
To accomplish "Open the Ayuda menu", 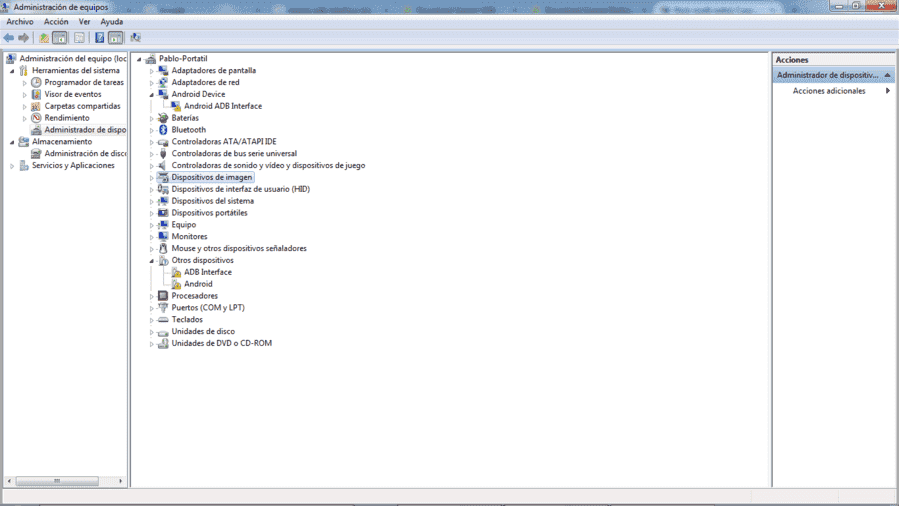I will click(112, 22).
